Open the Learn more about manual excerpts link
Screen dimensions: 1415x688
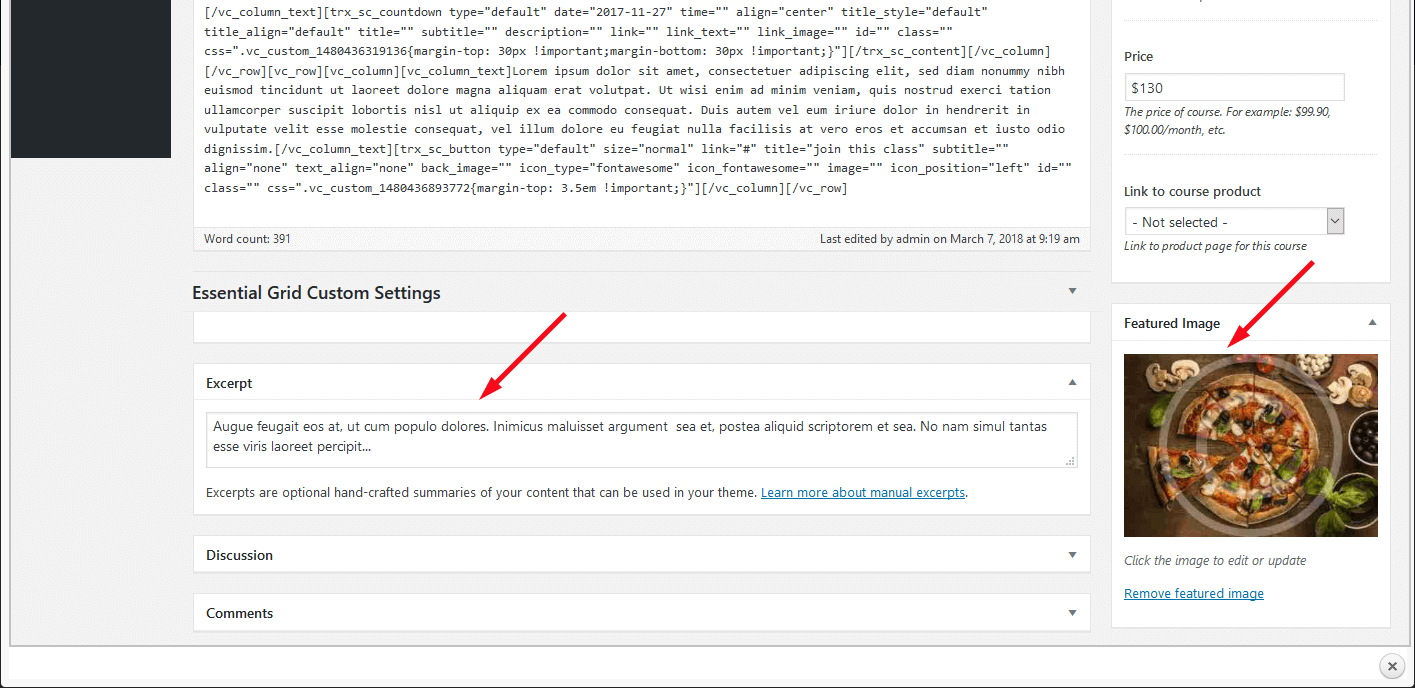pos(863,492)
